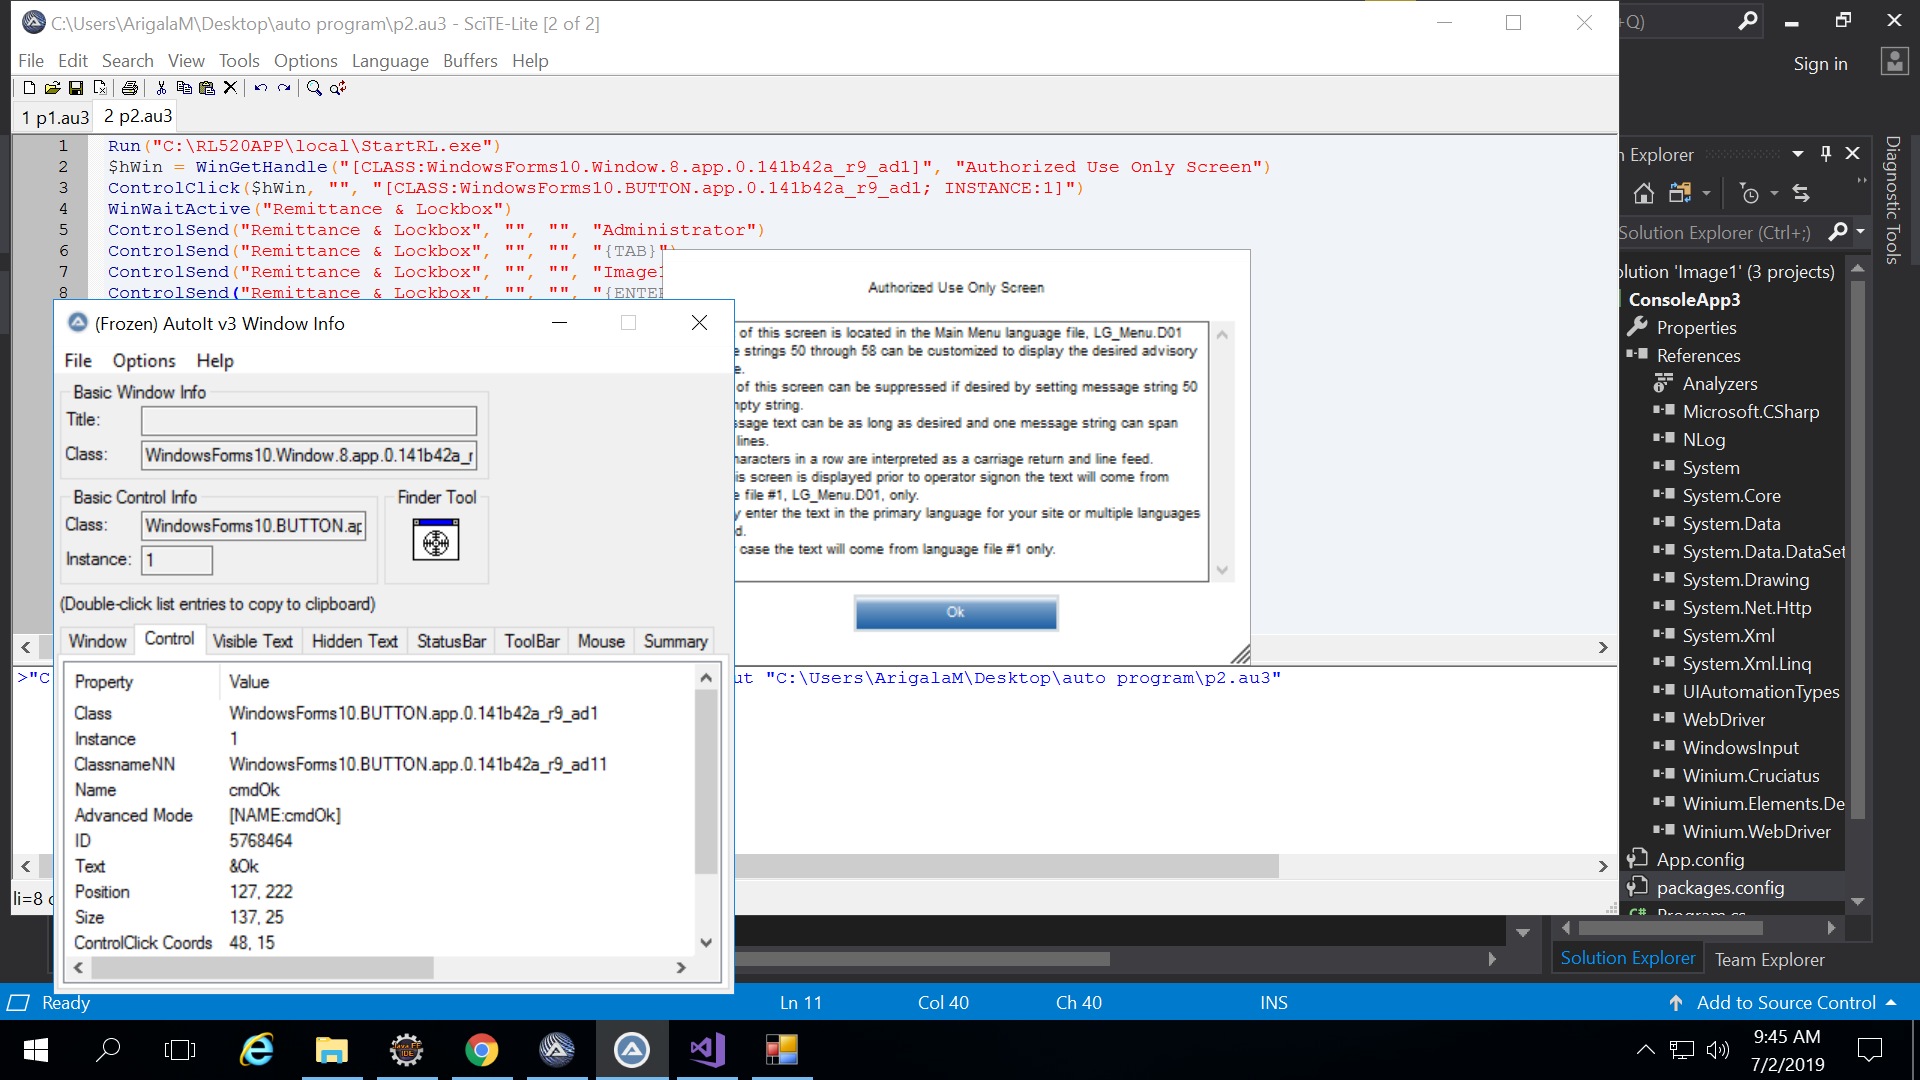Select the packages.config file in Solution Explorer

[x=1720, y=887]
